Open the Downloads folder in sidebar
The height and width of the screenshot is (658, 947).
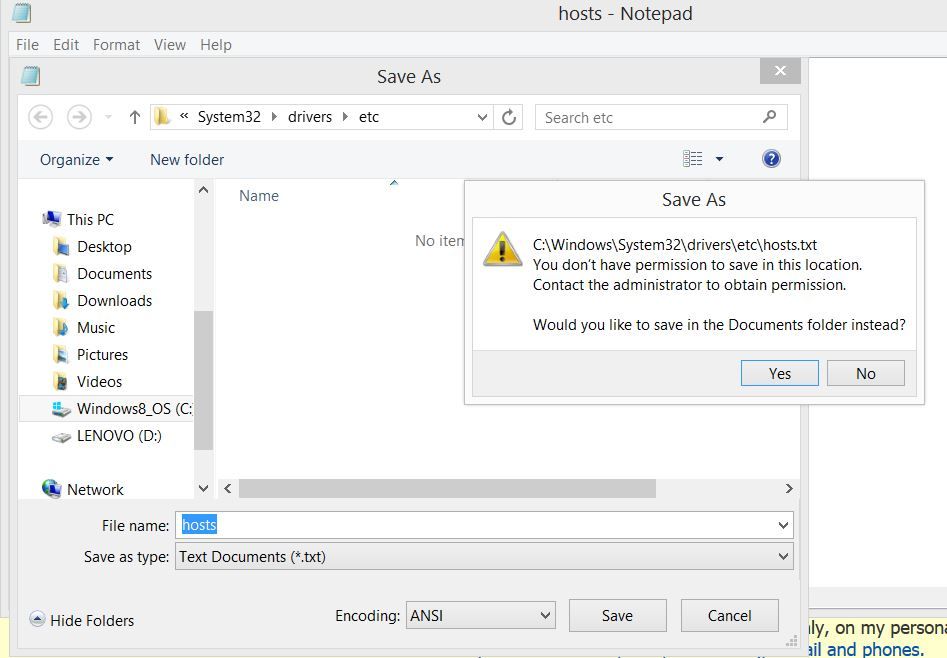pyautogui.click(x=114, y=300)
